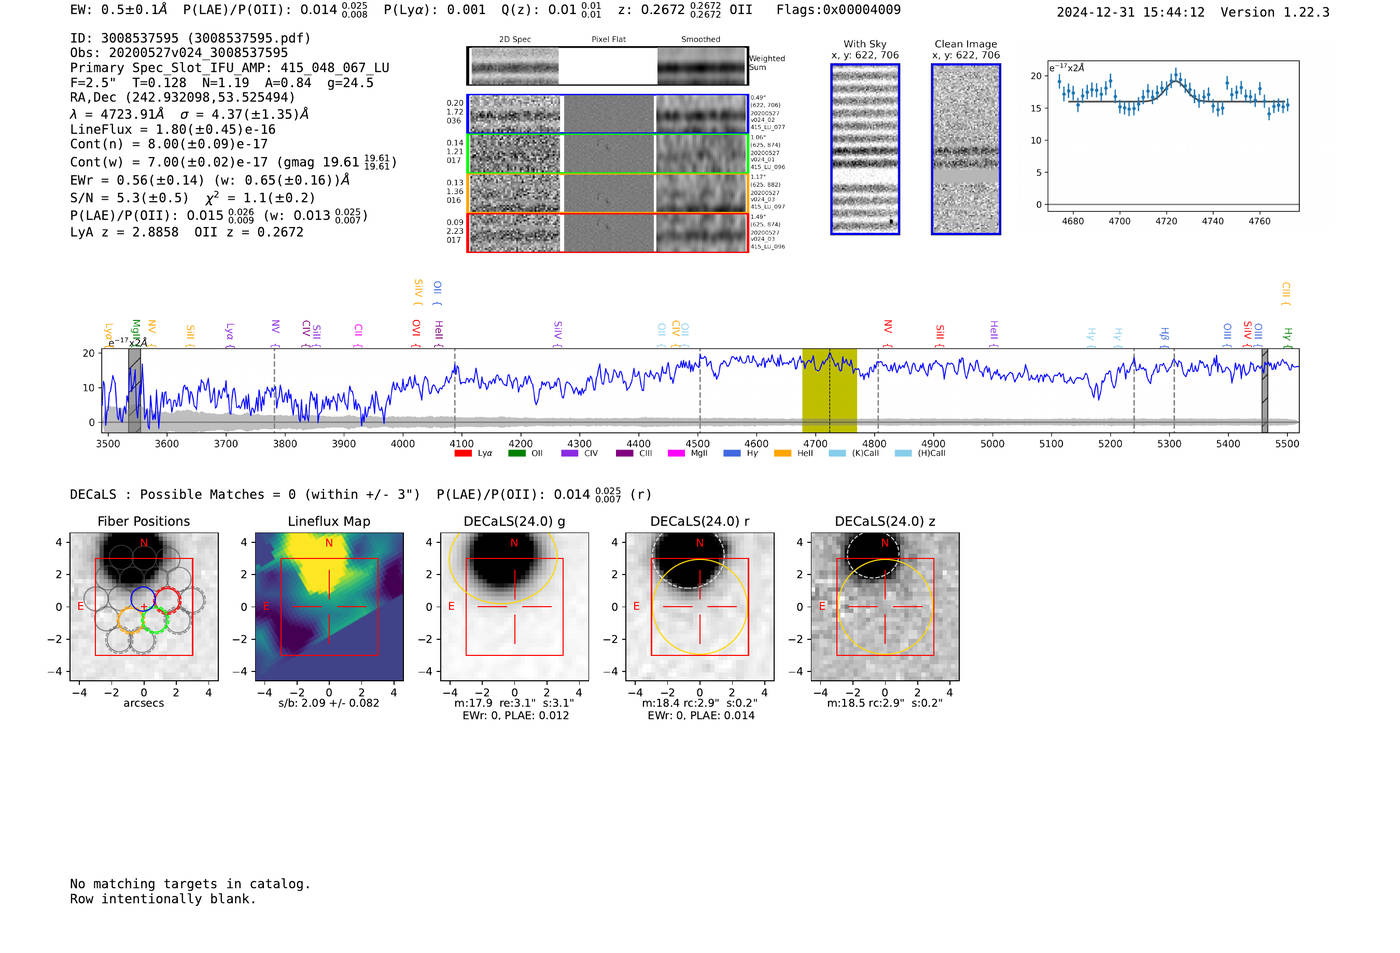The width and height of the screenshot is (1400, 953).
Task: Click the gray hatched band near 5460
Action: (x=1264, y=390)
